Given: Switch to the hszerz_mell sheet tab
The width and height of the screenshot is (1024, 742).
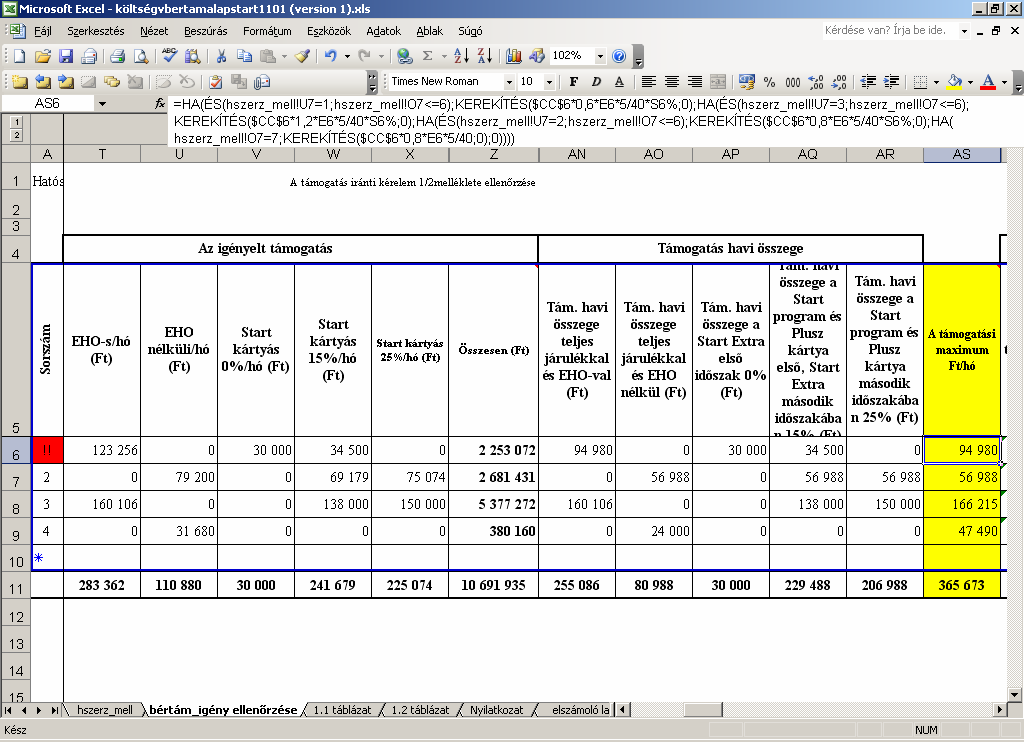Looking at the screenshot, I should coord(104,710).
